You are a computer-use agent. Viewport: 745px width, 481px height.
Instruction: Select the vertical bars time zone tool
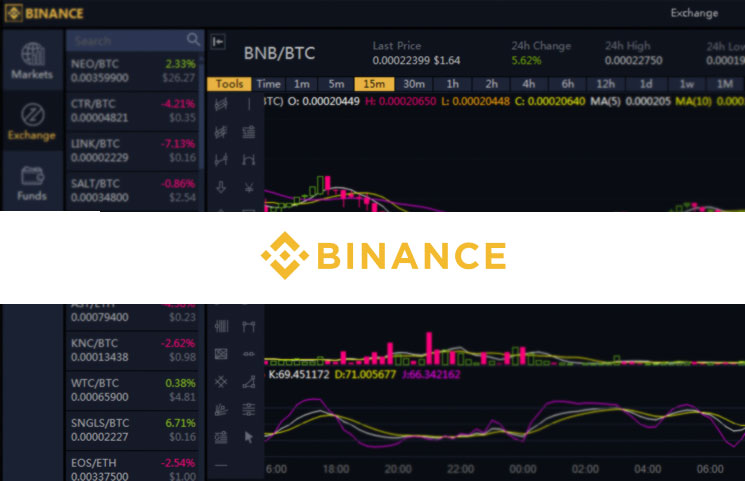pyautogui.click(x=221, y=326)
